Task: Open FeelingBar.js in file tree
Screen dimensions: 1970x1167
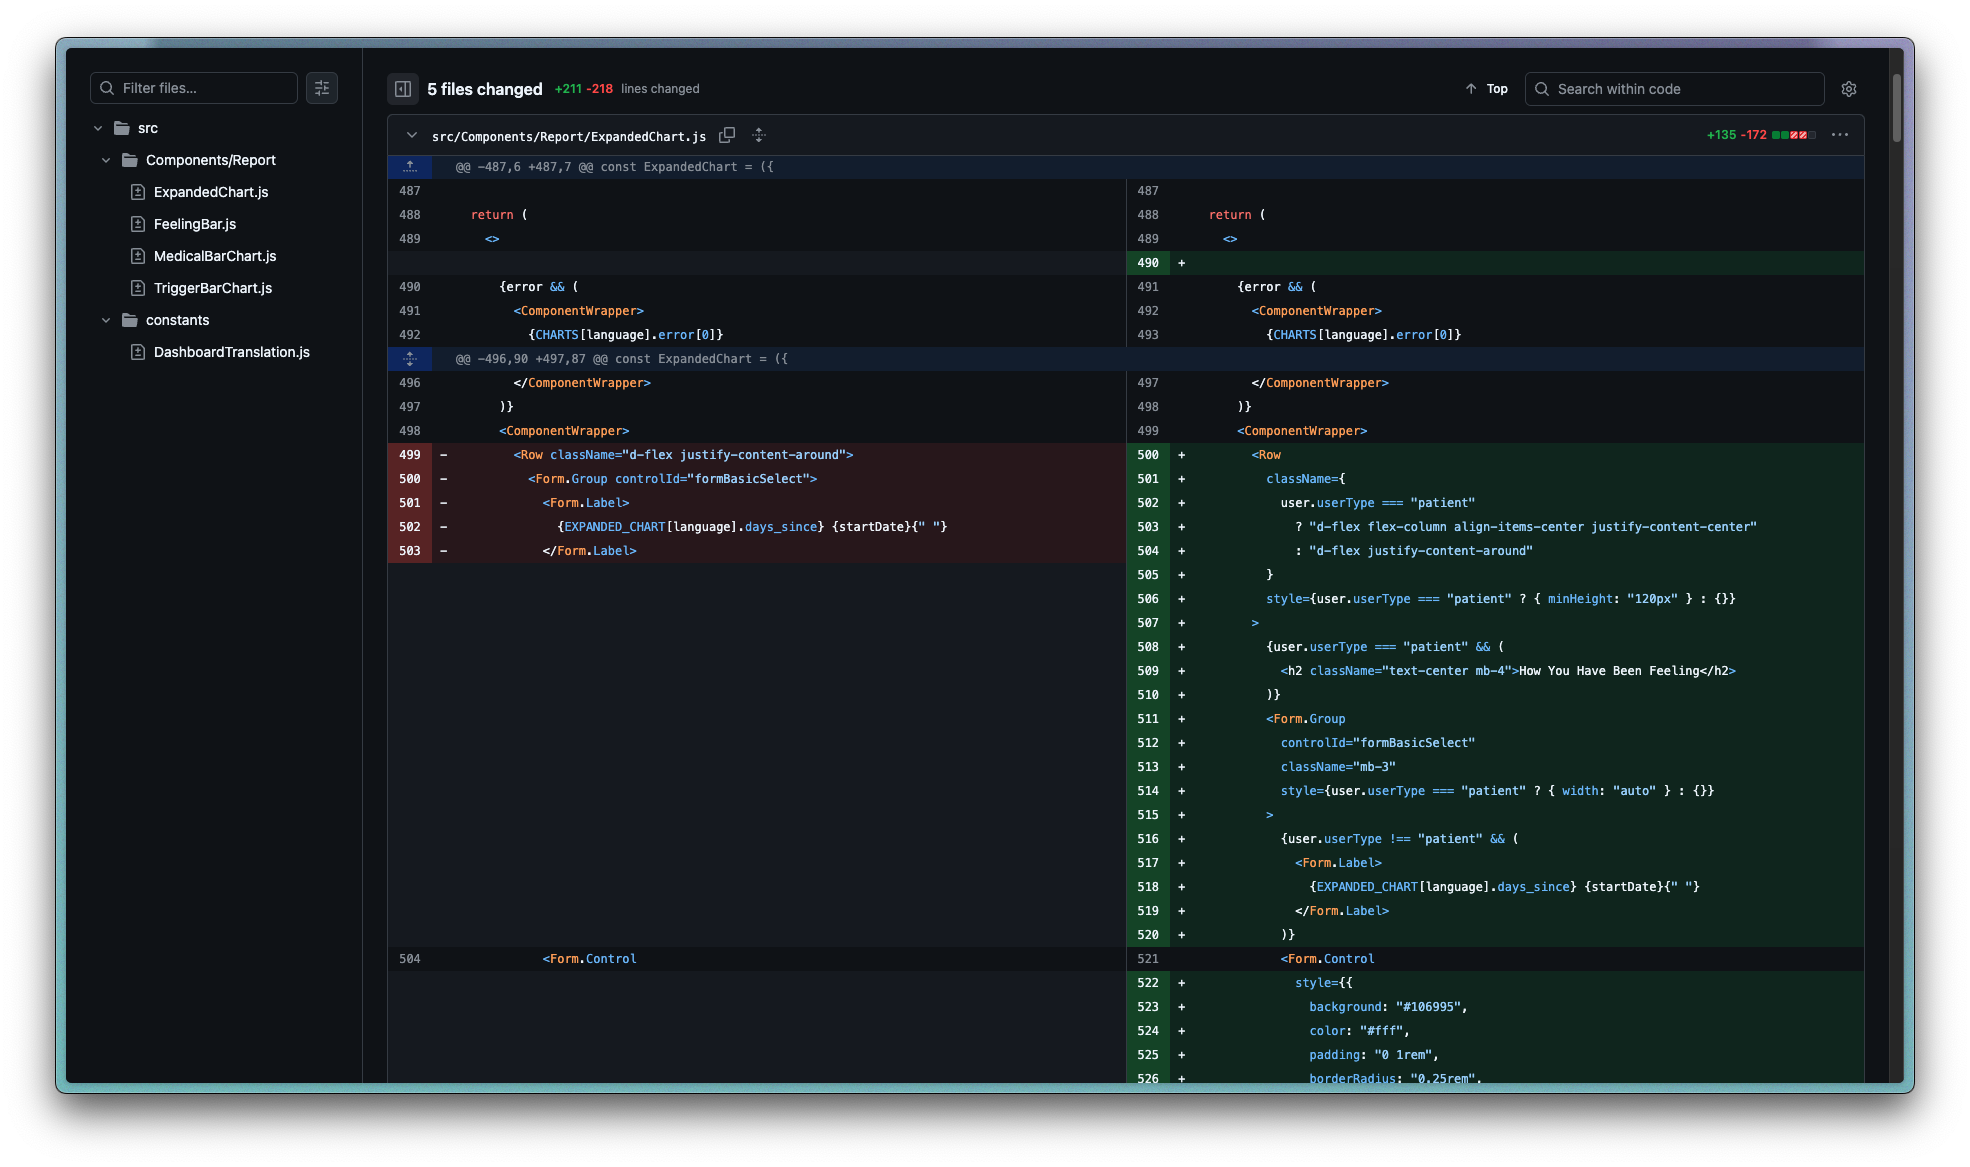Action: pos(195,224)
